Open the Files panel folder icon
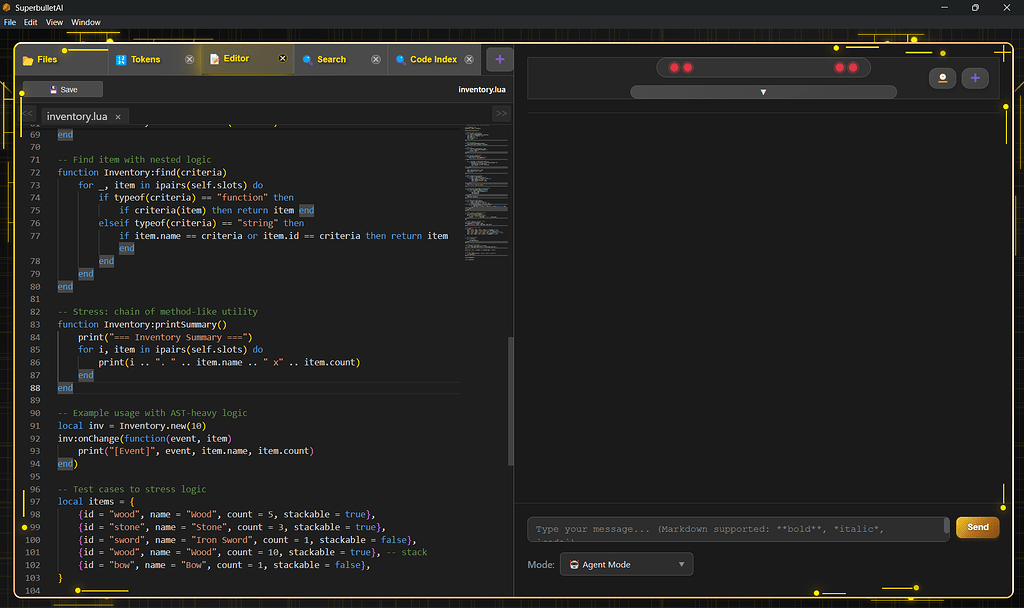The height and width of the screenshot is (608, 1024). [27, 59]
